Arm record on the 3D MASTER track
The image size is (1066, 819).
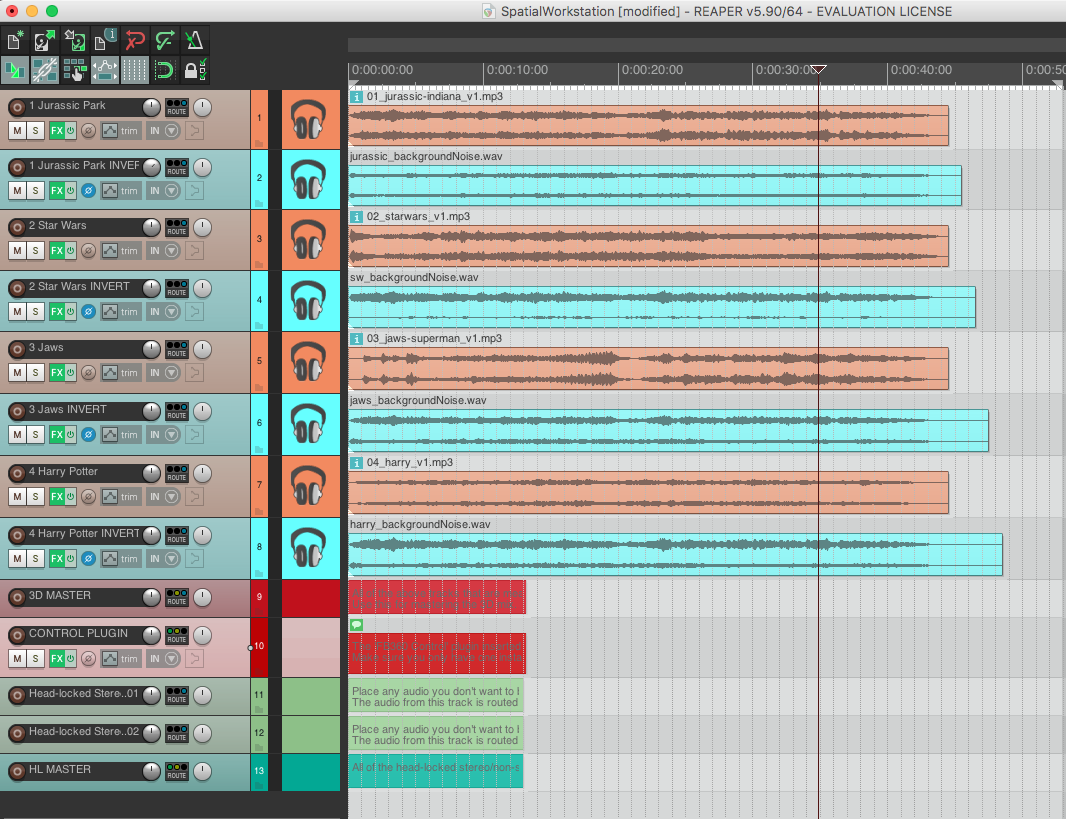pyautogui.click(x=16, y=598)
